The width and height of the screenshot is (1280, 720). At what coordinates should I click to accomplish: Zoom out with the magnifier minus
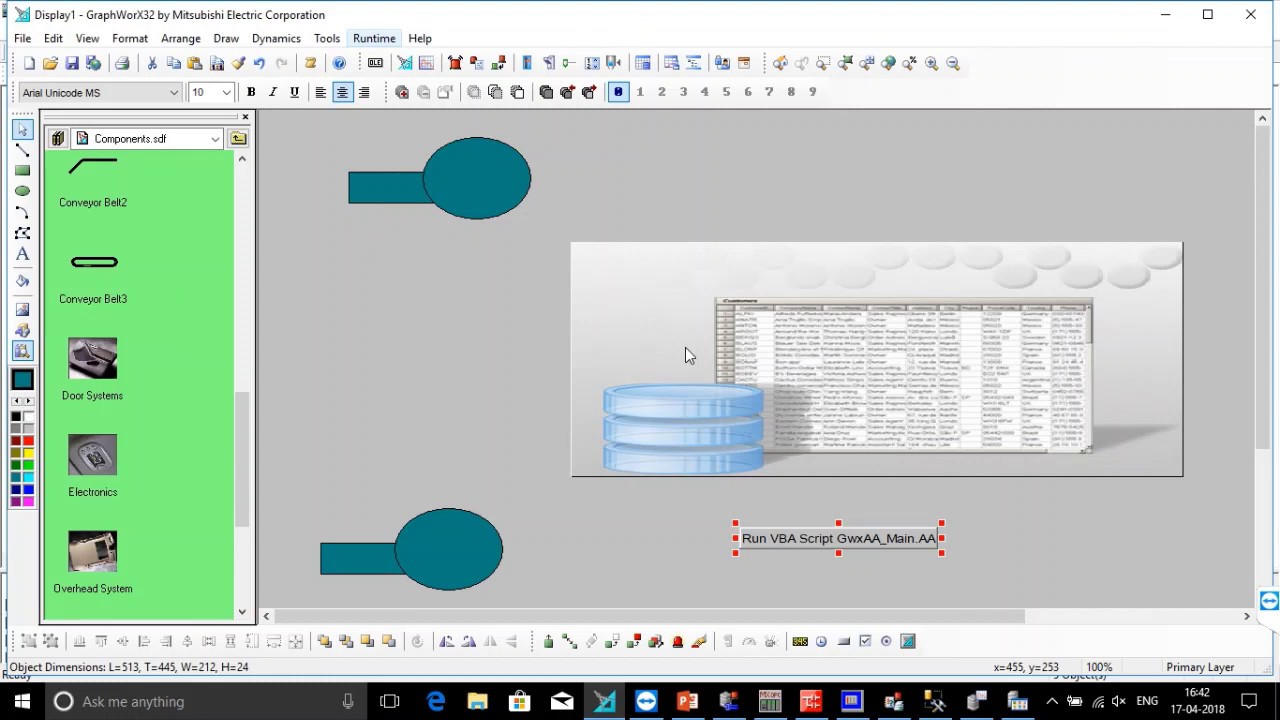953,63
